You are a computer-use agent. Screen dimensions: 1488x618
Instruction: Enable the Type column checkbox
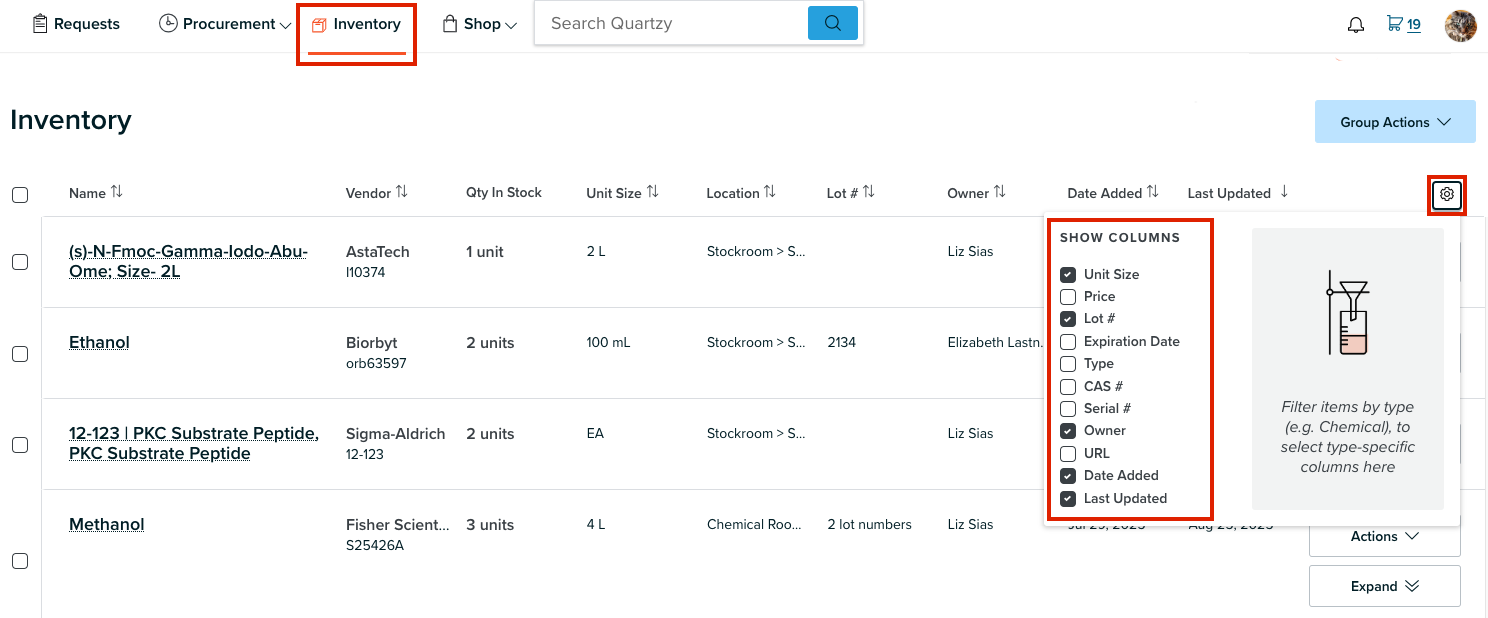(1068, 364)
